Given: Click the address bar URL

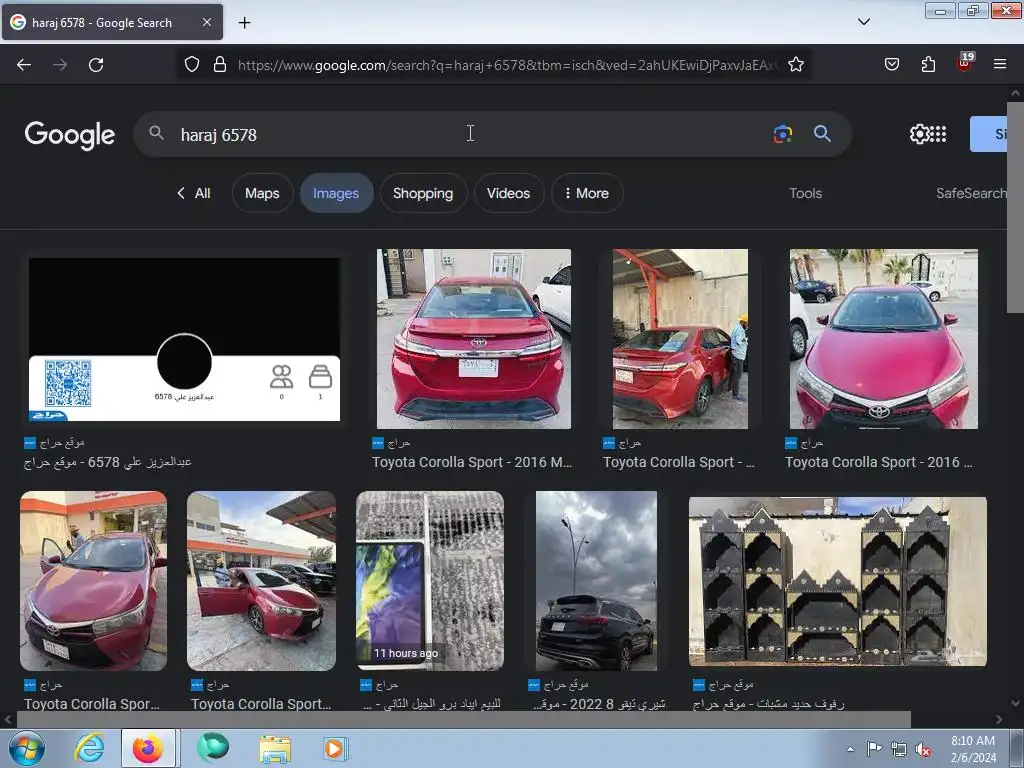Looking at the screenshot, I should 507,65.
